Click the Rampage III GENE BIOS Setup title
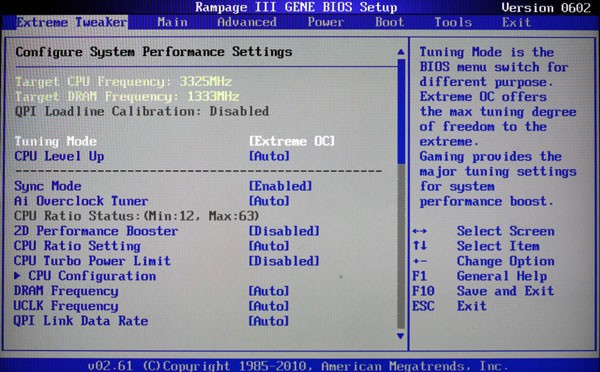600x372 pixels. [x=296, y=7]
